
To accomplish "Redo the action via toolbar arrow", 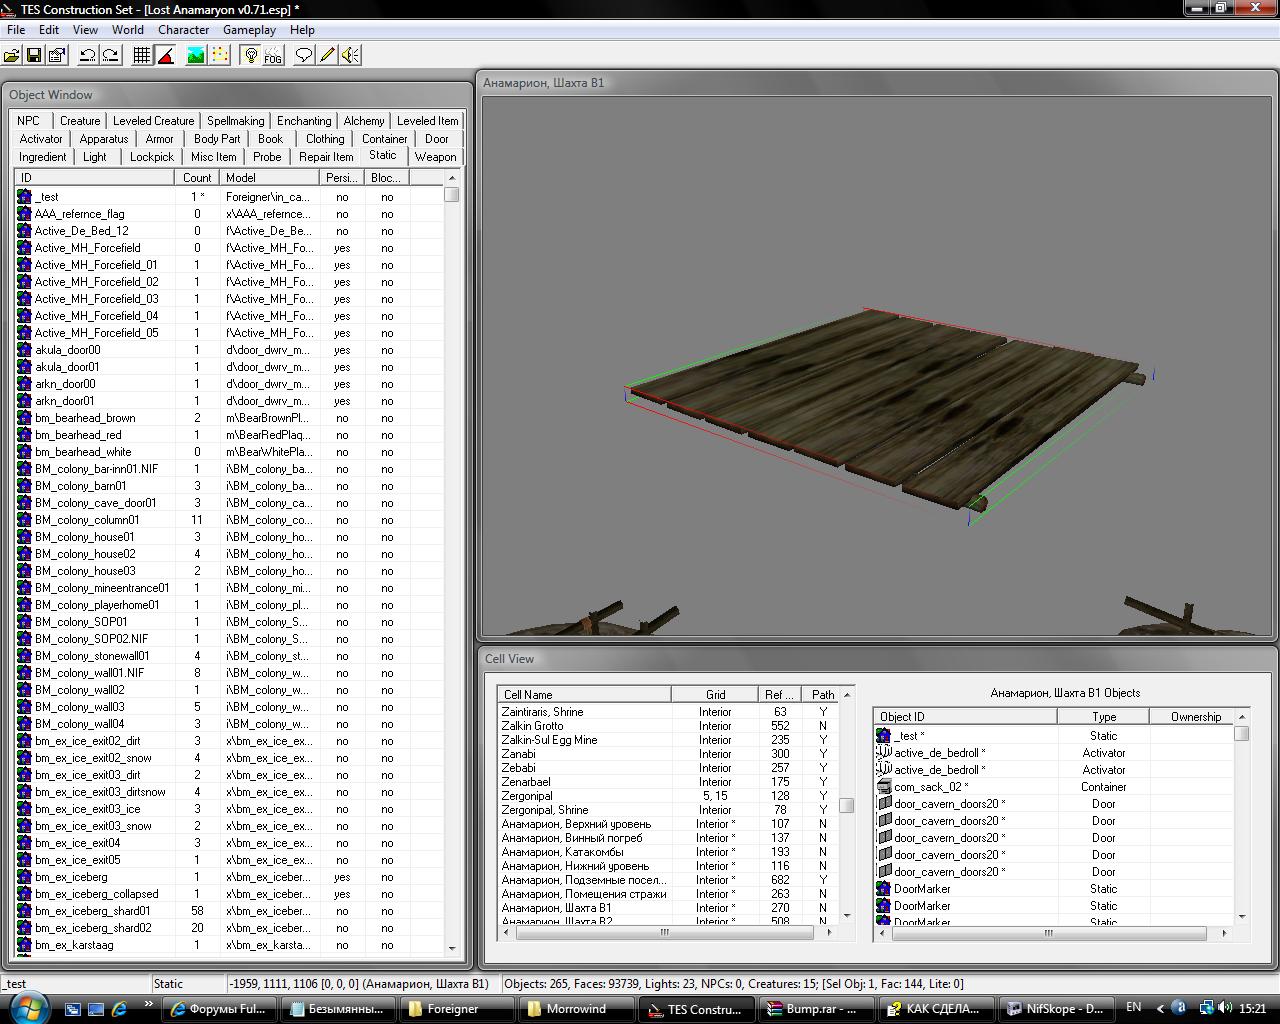I will pyautogui.click(x=111, y=56).
